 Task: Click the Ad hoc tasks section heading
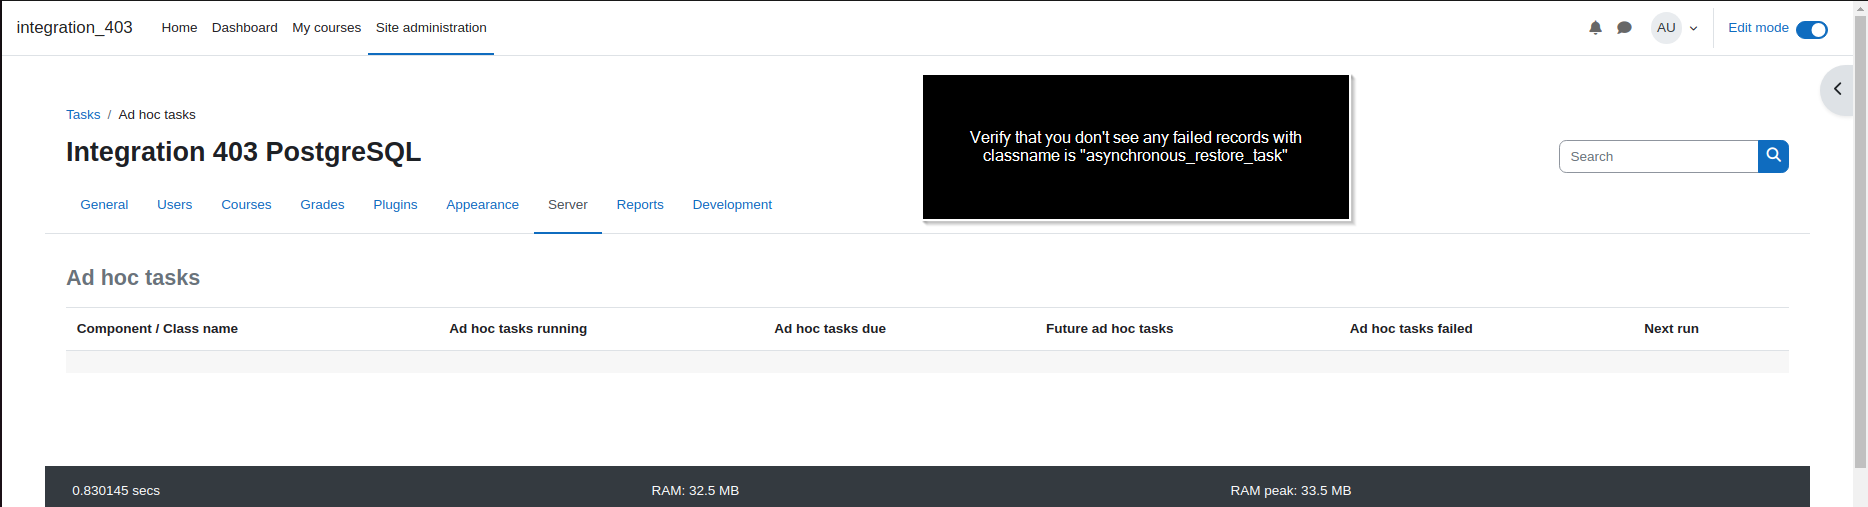133,278
